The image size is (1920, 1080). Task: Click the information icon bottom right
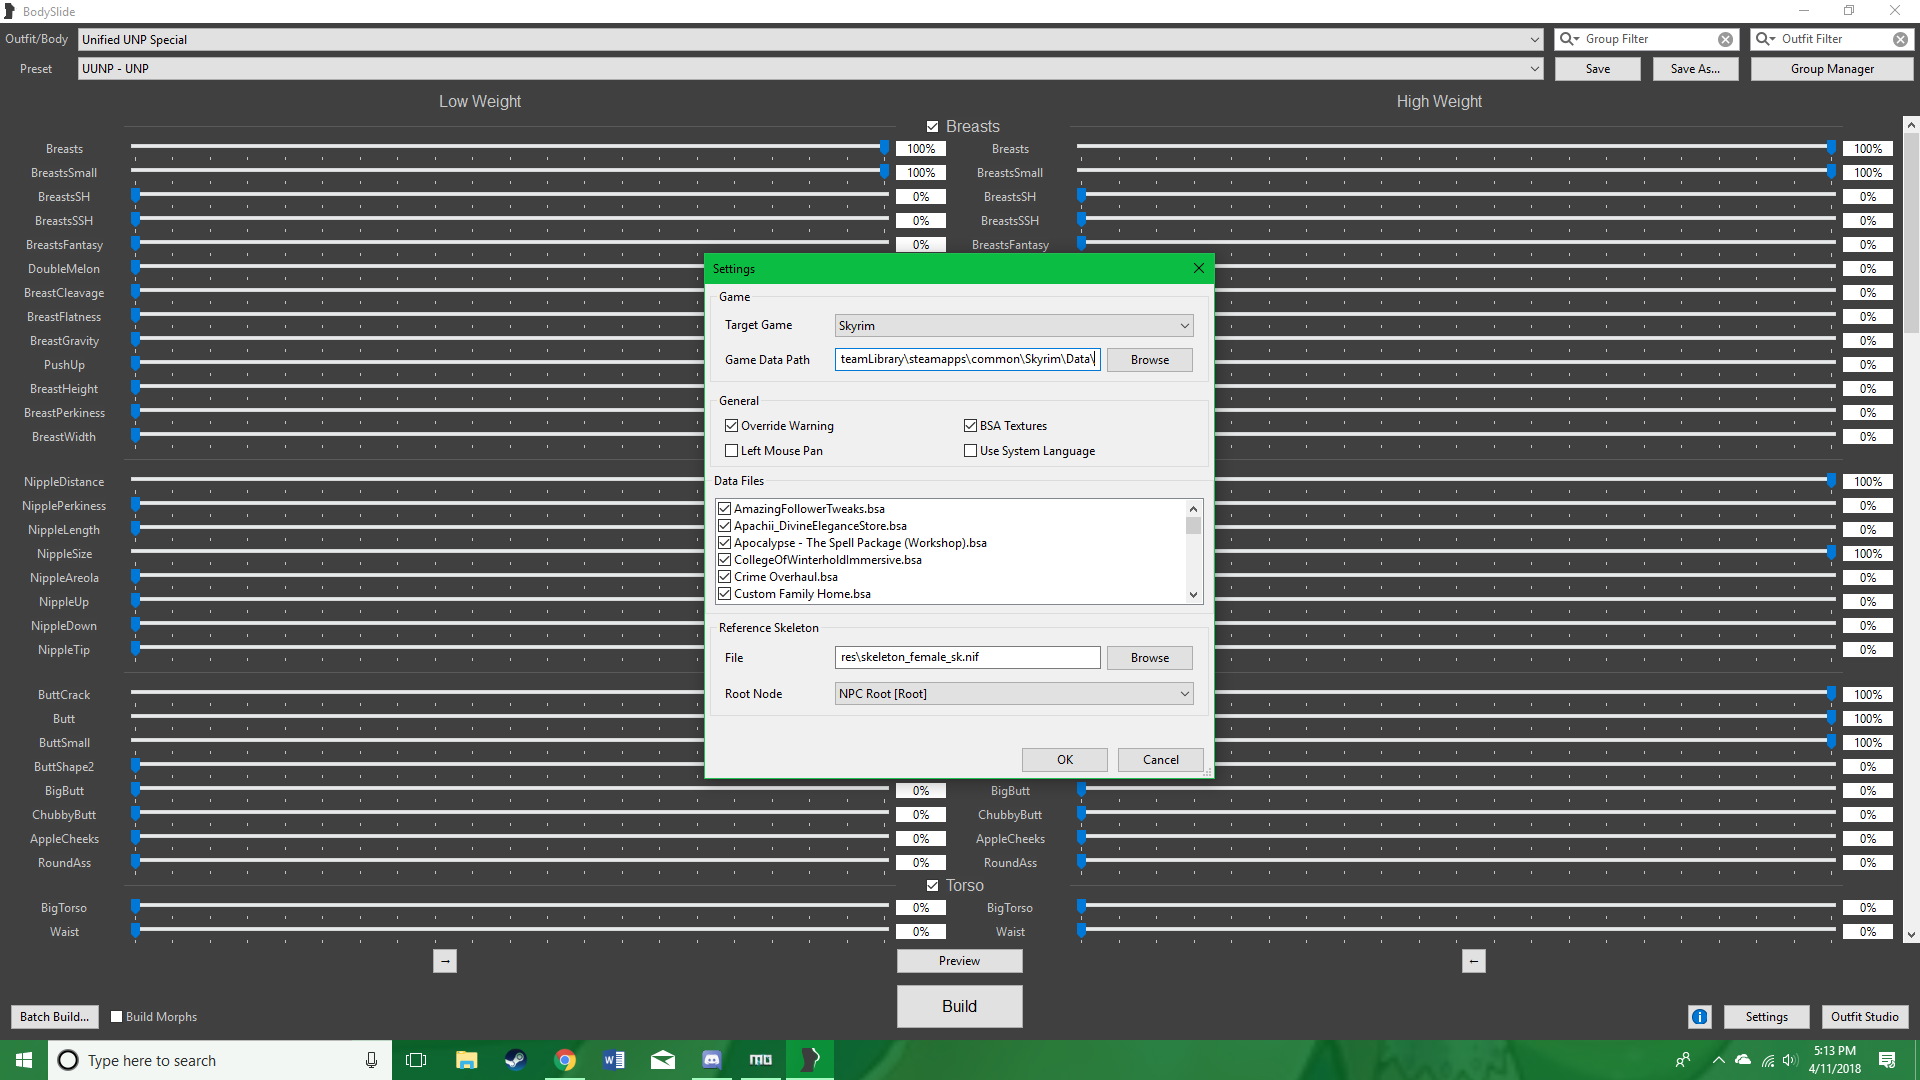[x=1700, y=1017]
